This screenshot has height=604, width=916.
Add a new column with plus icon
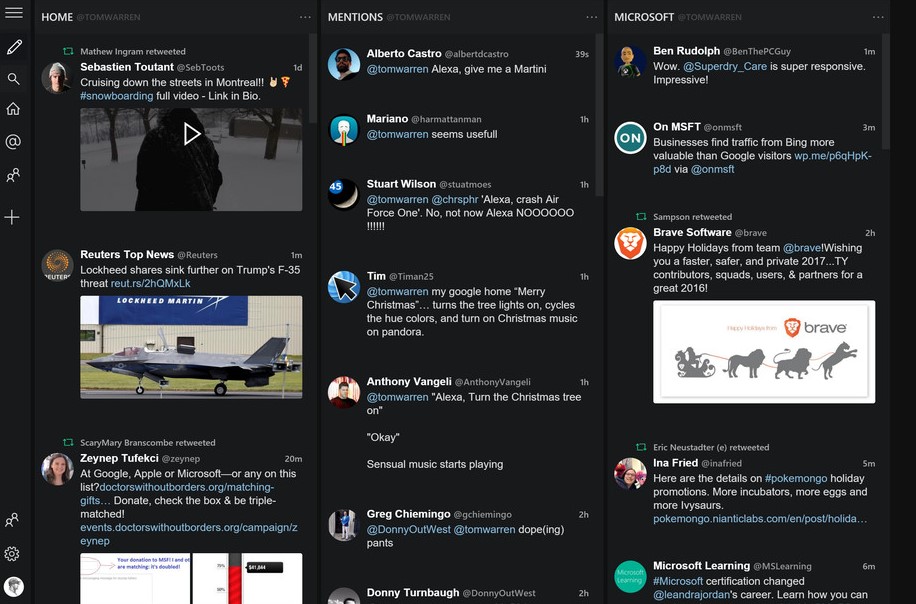(x=13, y=217)
